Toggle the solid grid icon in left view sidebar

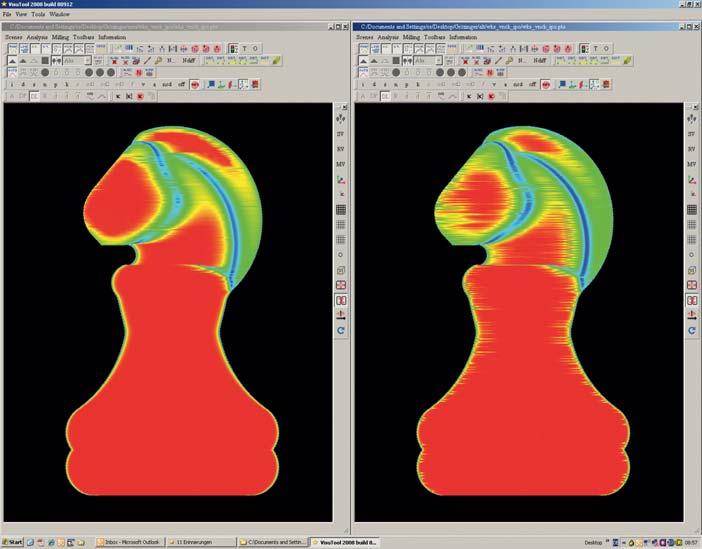pyautogui.click(x=341, y=209)
